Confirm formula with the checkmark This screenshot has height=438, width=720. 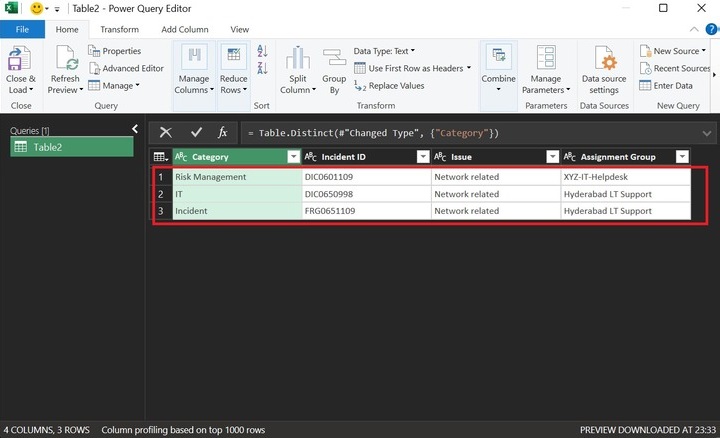[x=197, y=133]
